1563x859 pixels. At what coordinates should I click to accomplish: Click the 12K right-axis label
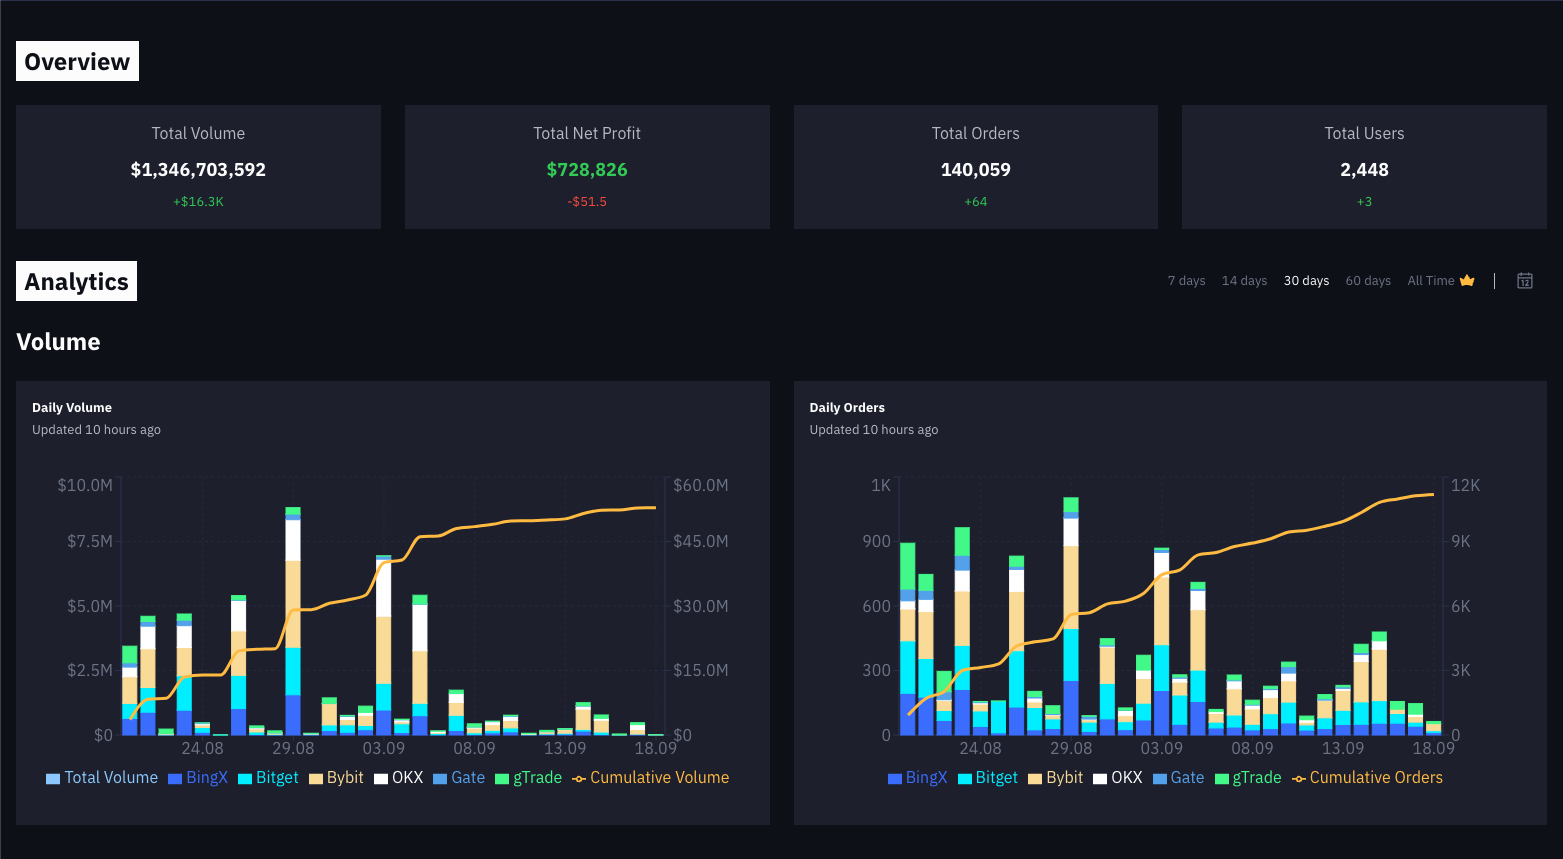click(x=1466, y=486)
